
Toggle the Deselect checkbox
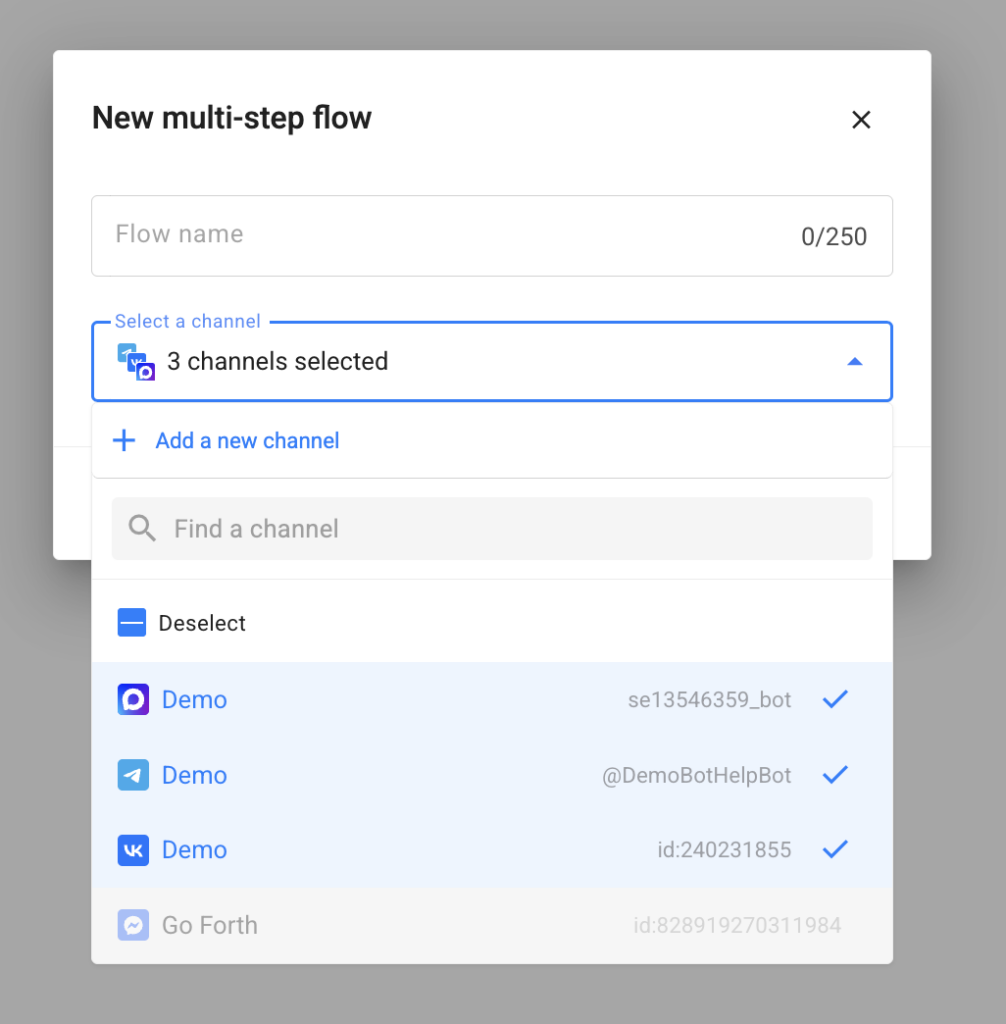click(x=132, y=622)
